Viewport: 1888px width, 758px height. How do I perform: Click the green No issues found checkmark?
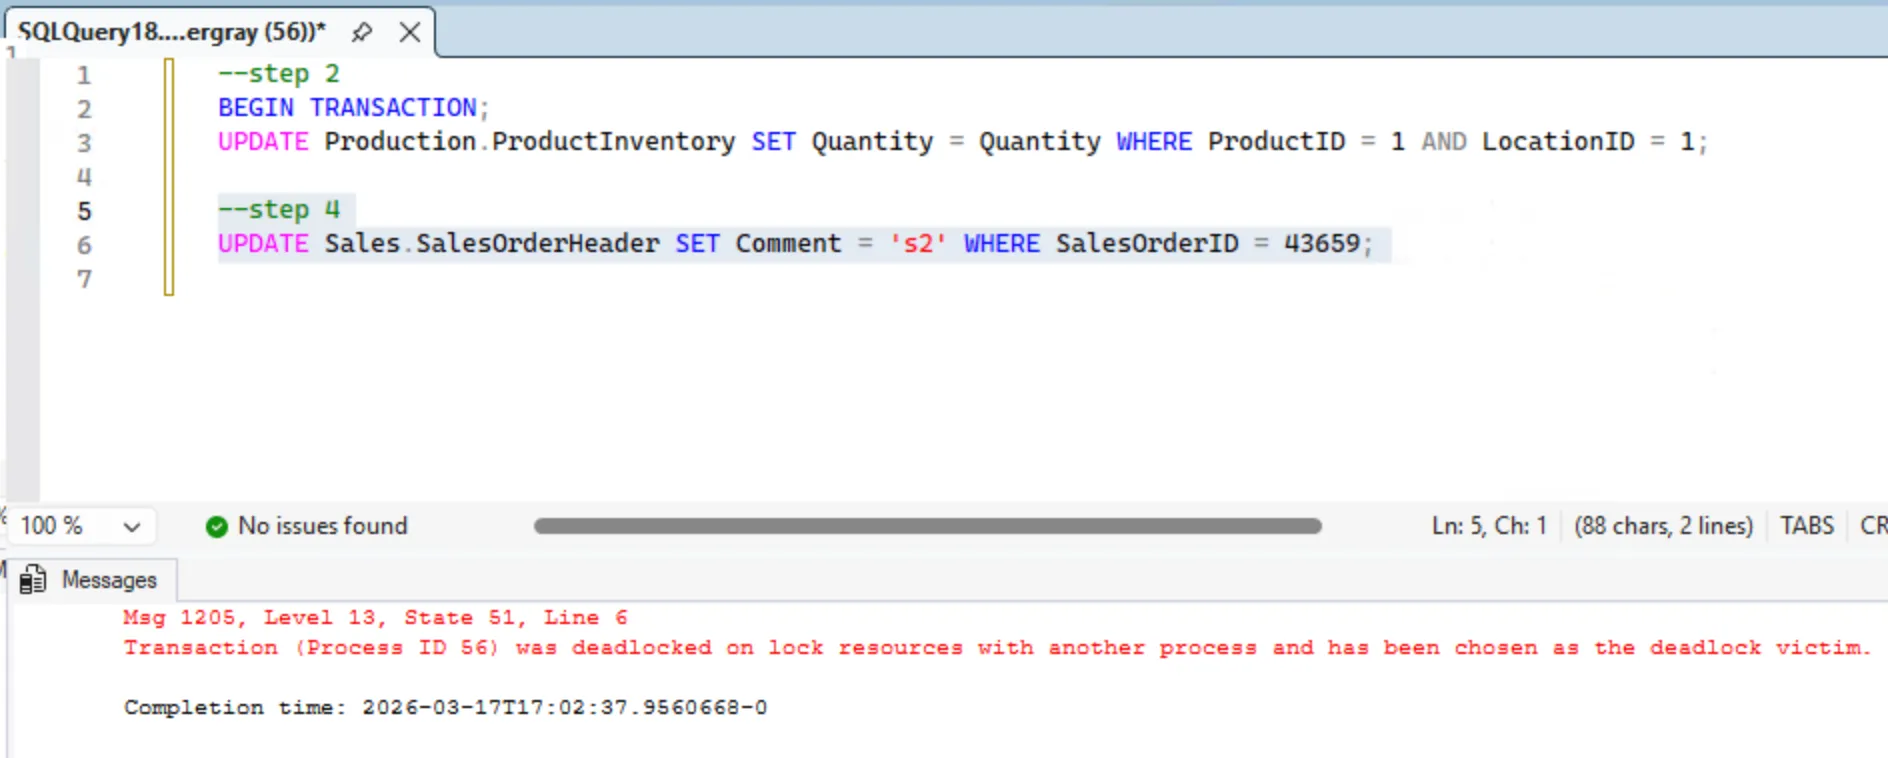216,526
